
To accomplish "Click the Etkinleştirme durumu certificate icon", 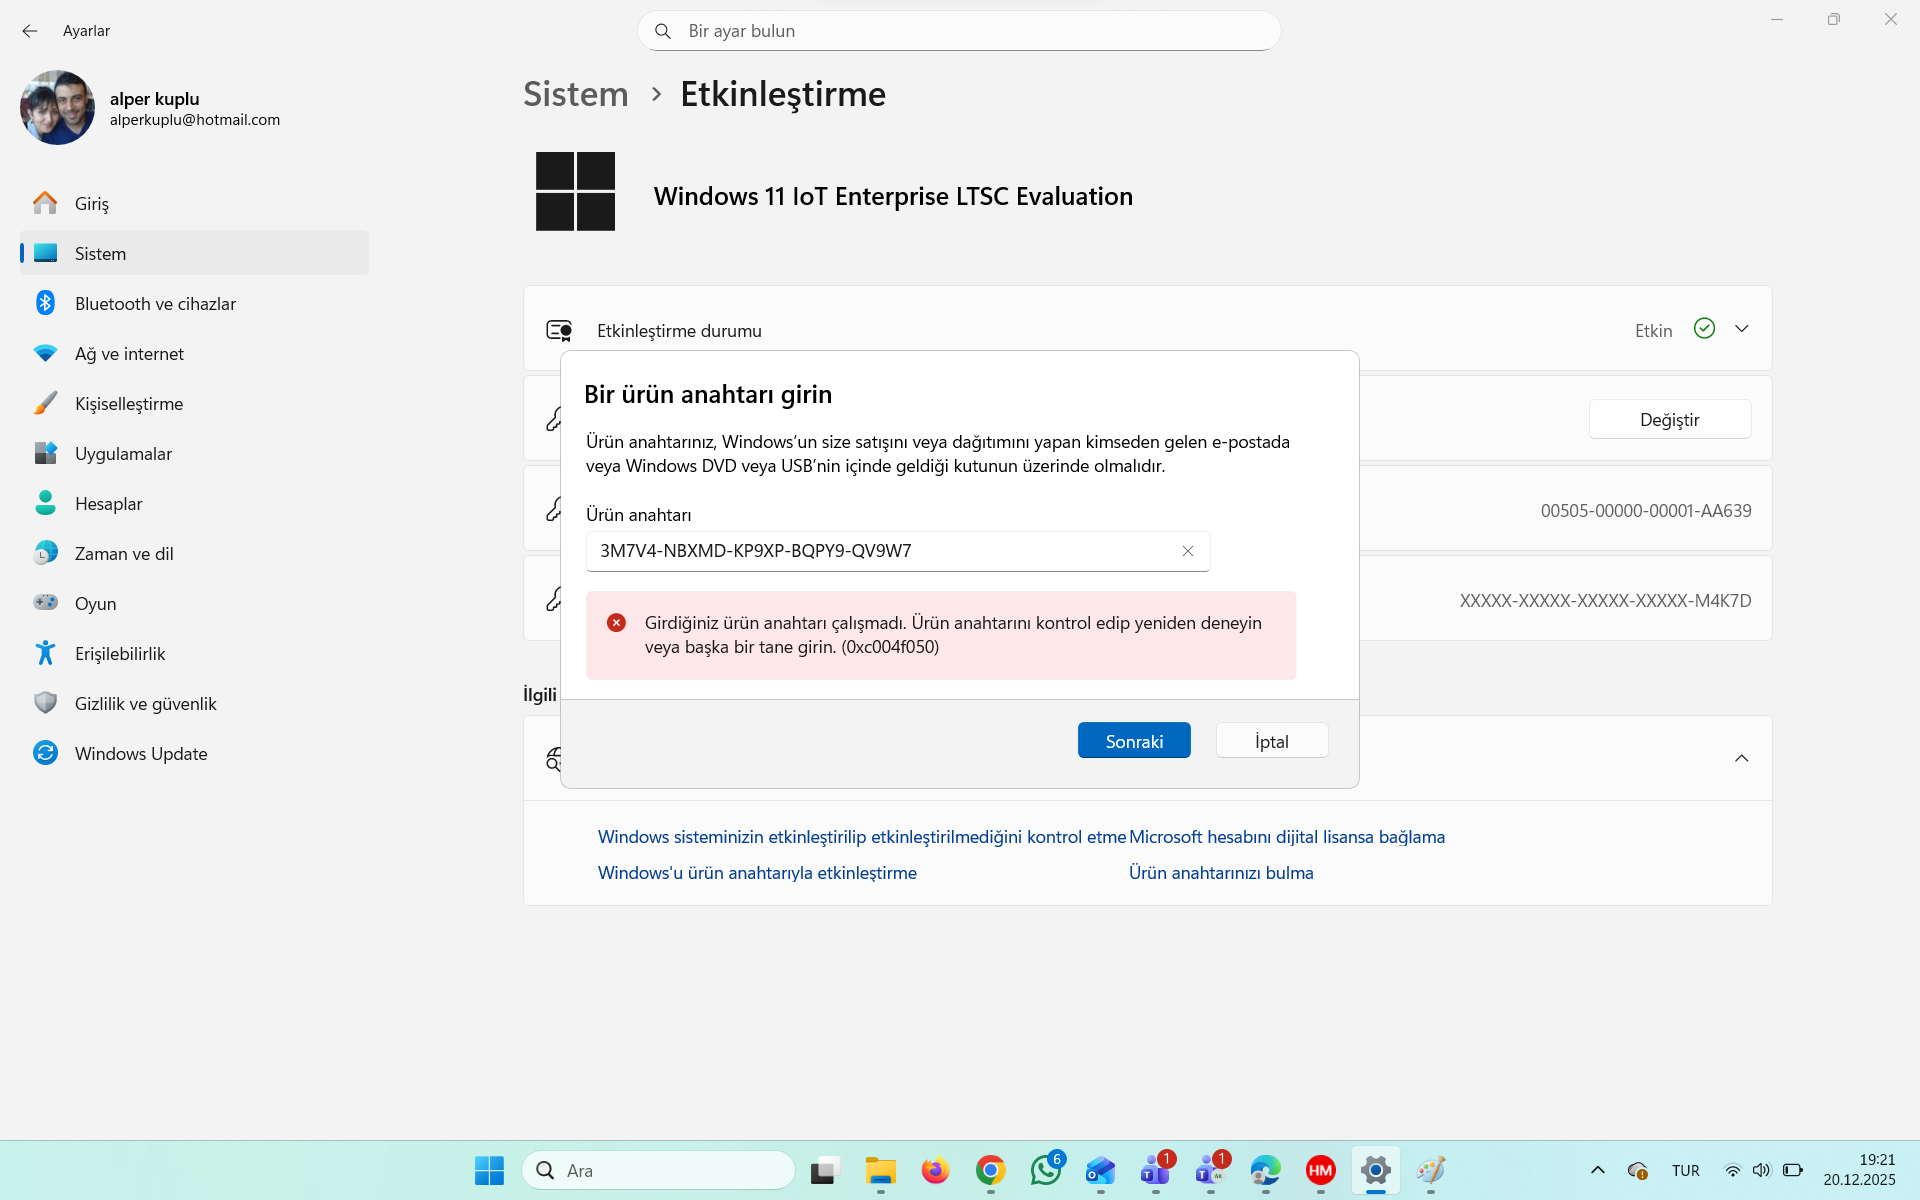I will [559, 330].
